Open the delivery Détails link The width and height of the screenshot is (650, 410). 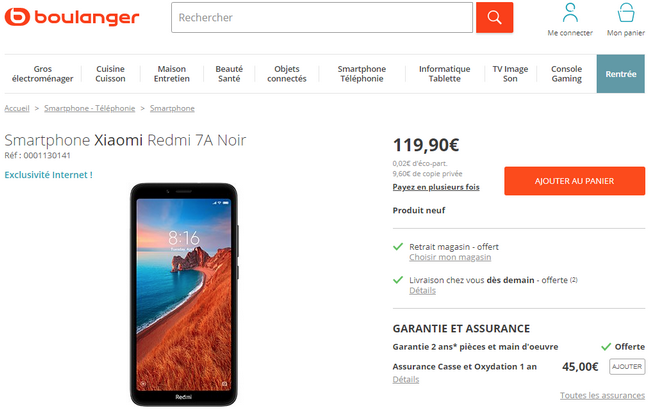click(x=422, y=291)
